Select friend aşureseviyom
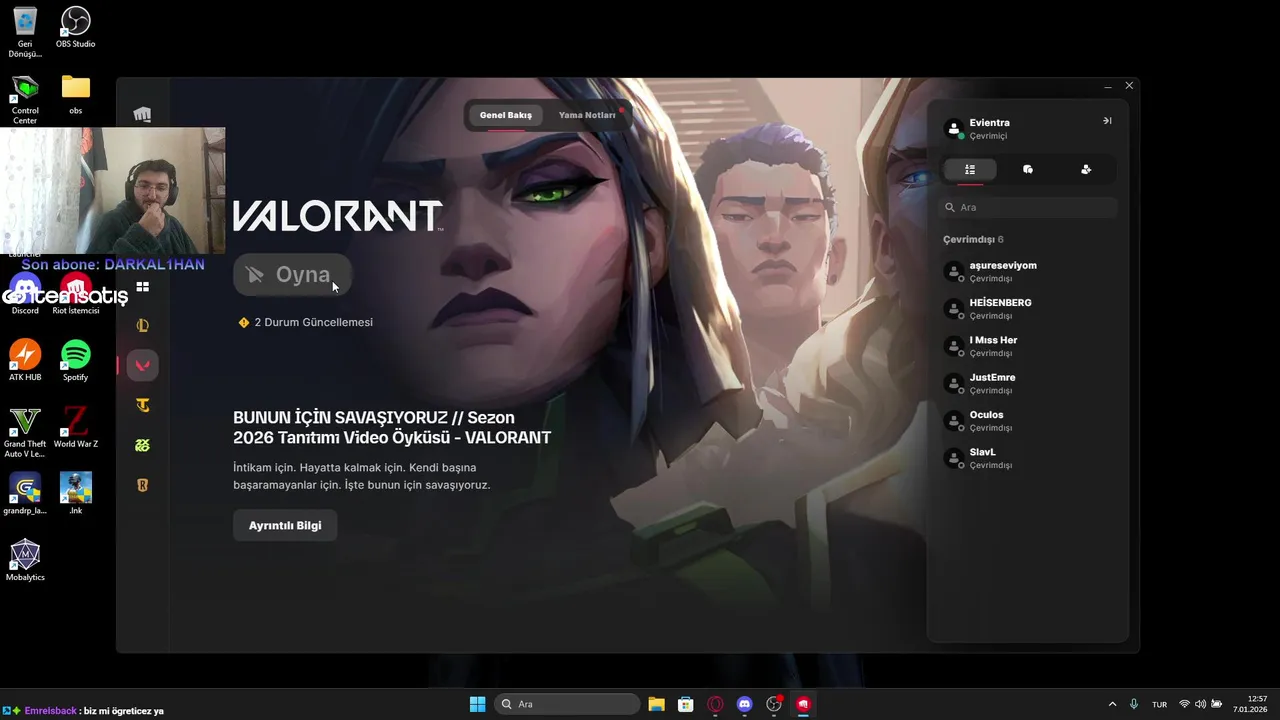The width and height of the screenshot is (1280, 720). [1027, 271]
